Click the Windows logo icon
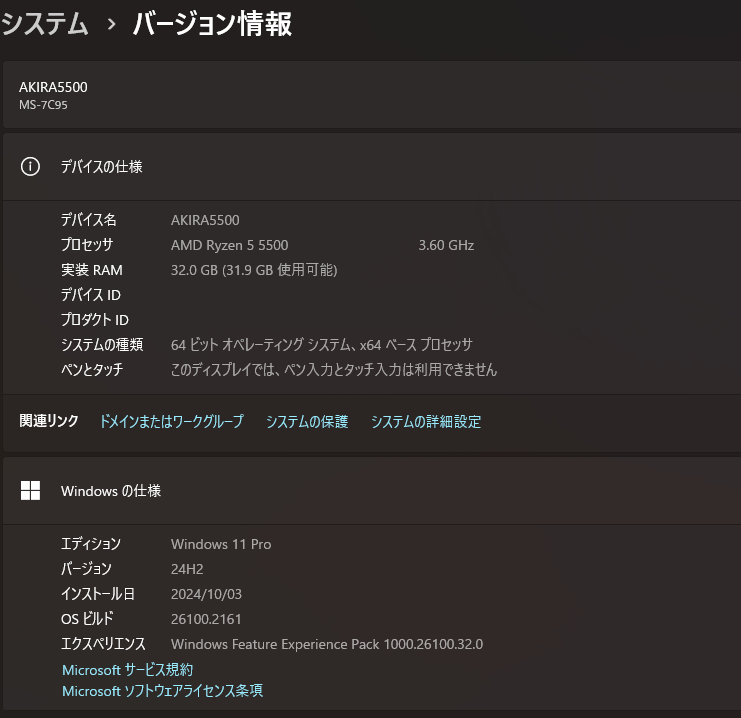 [x=30, y=490]
